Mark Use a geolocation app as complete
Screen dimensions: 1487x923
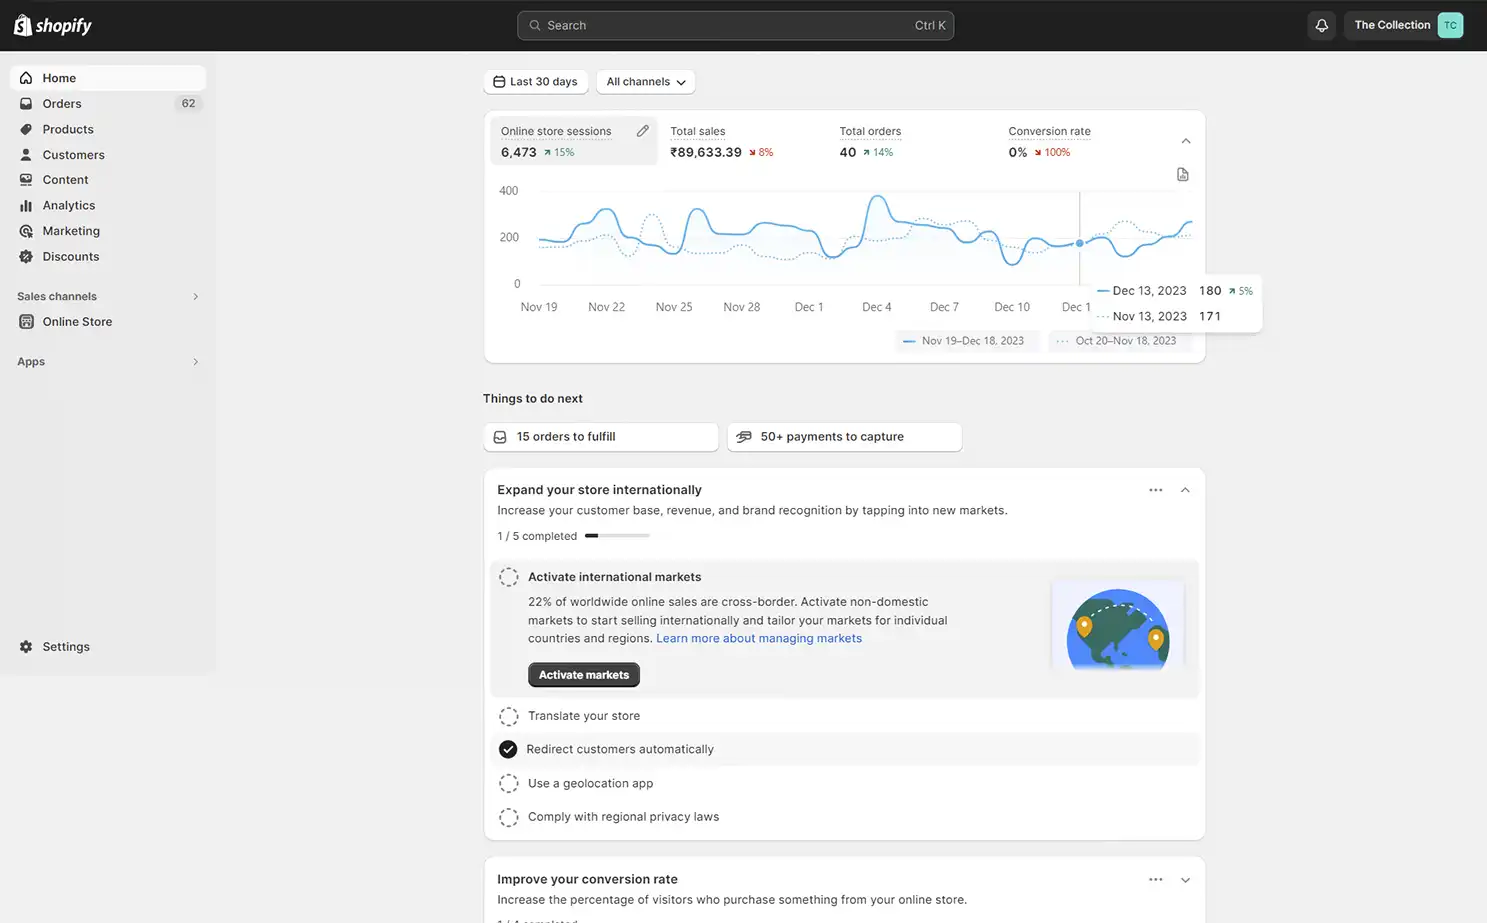coord(508,783)
